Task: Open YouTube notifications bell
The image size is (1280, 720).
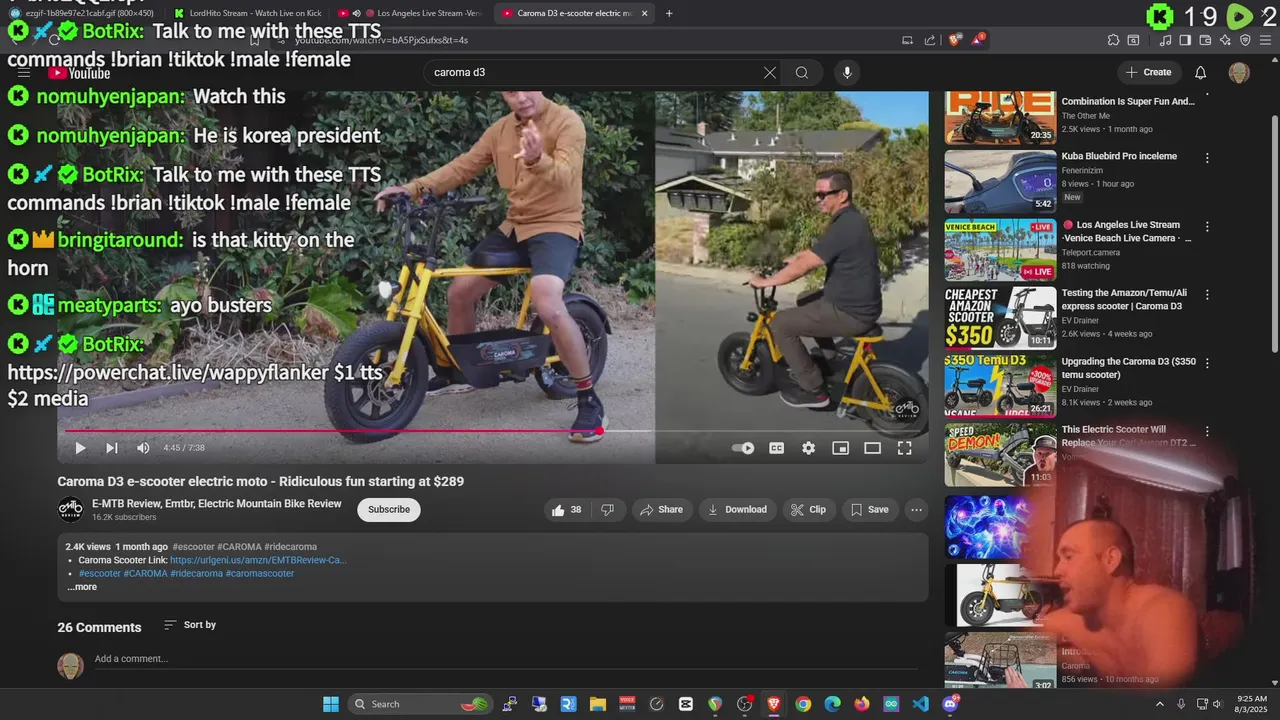Action: [x=1201, y=72]
